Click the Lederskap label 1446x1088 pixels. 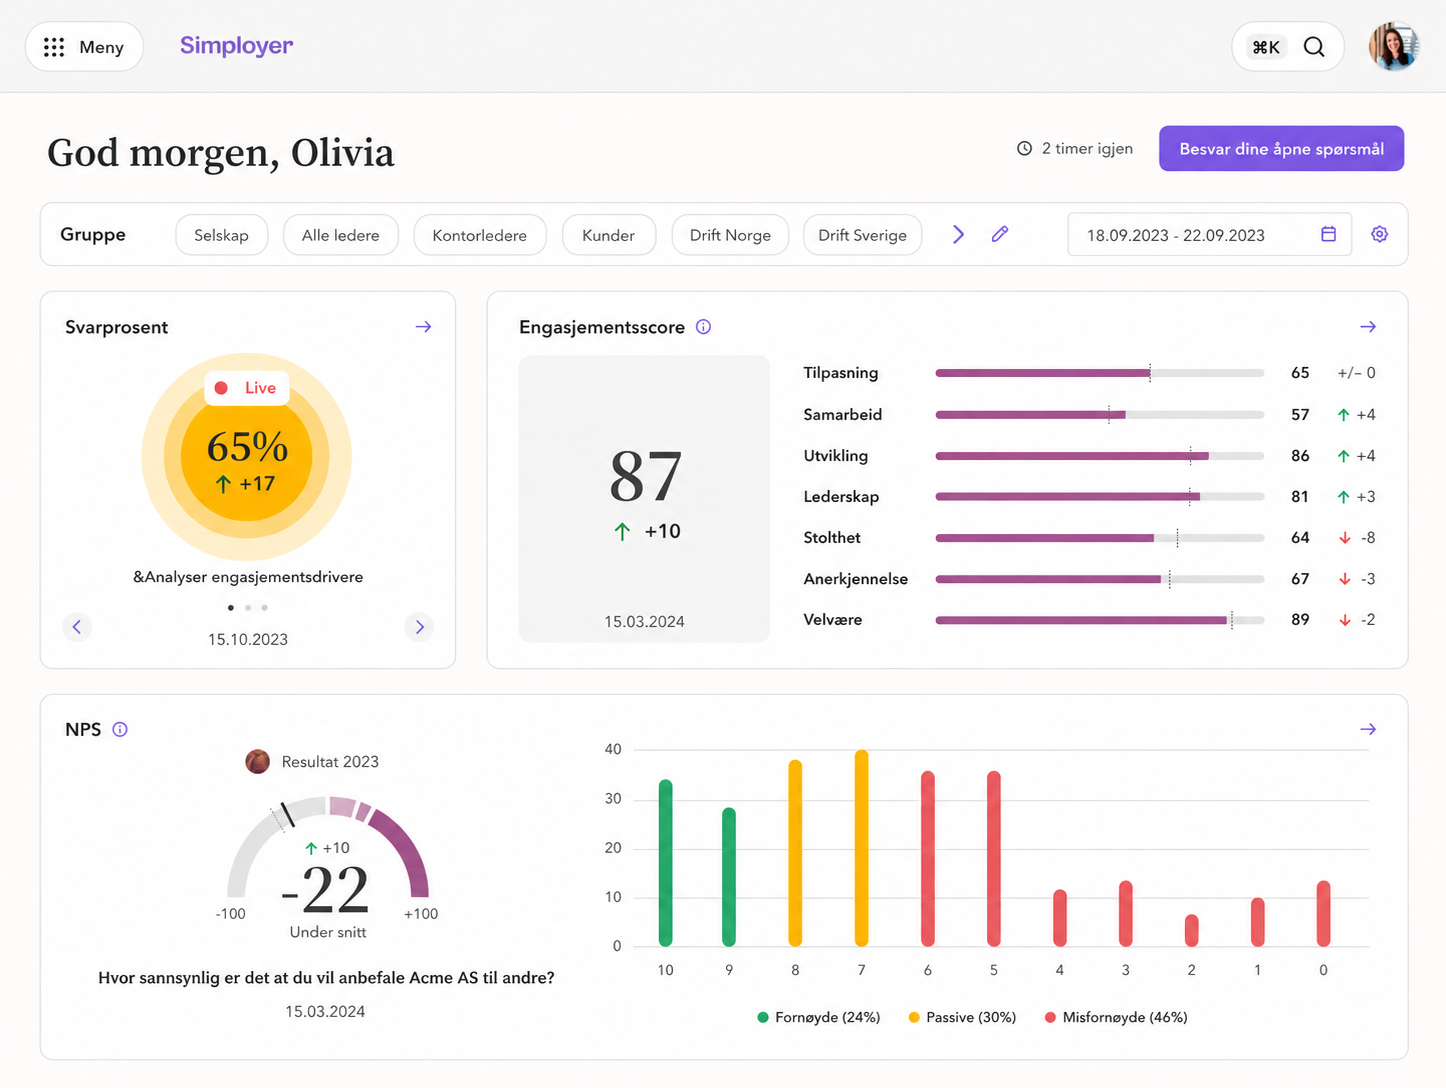click(841, 497)
